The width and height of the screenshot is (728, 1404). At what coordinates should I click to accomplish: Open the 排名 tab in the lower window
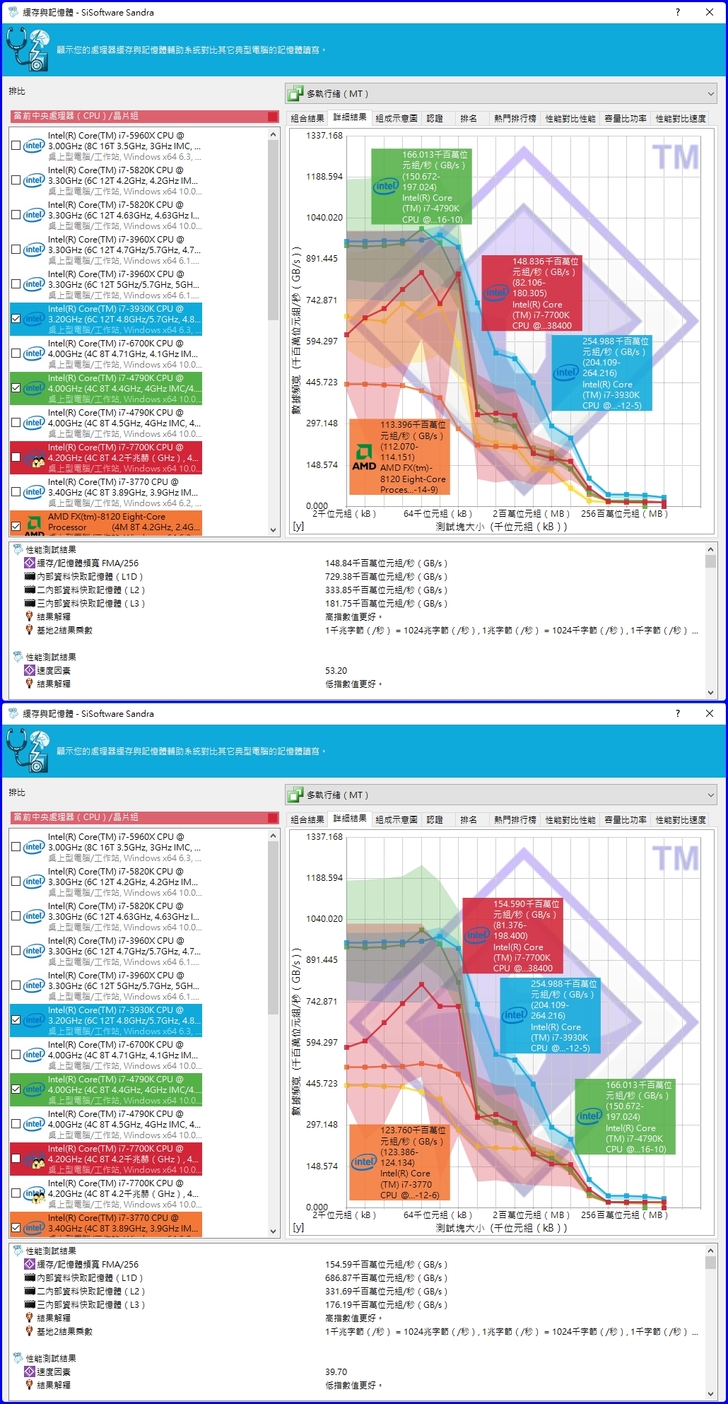[468, 819]
